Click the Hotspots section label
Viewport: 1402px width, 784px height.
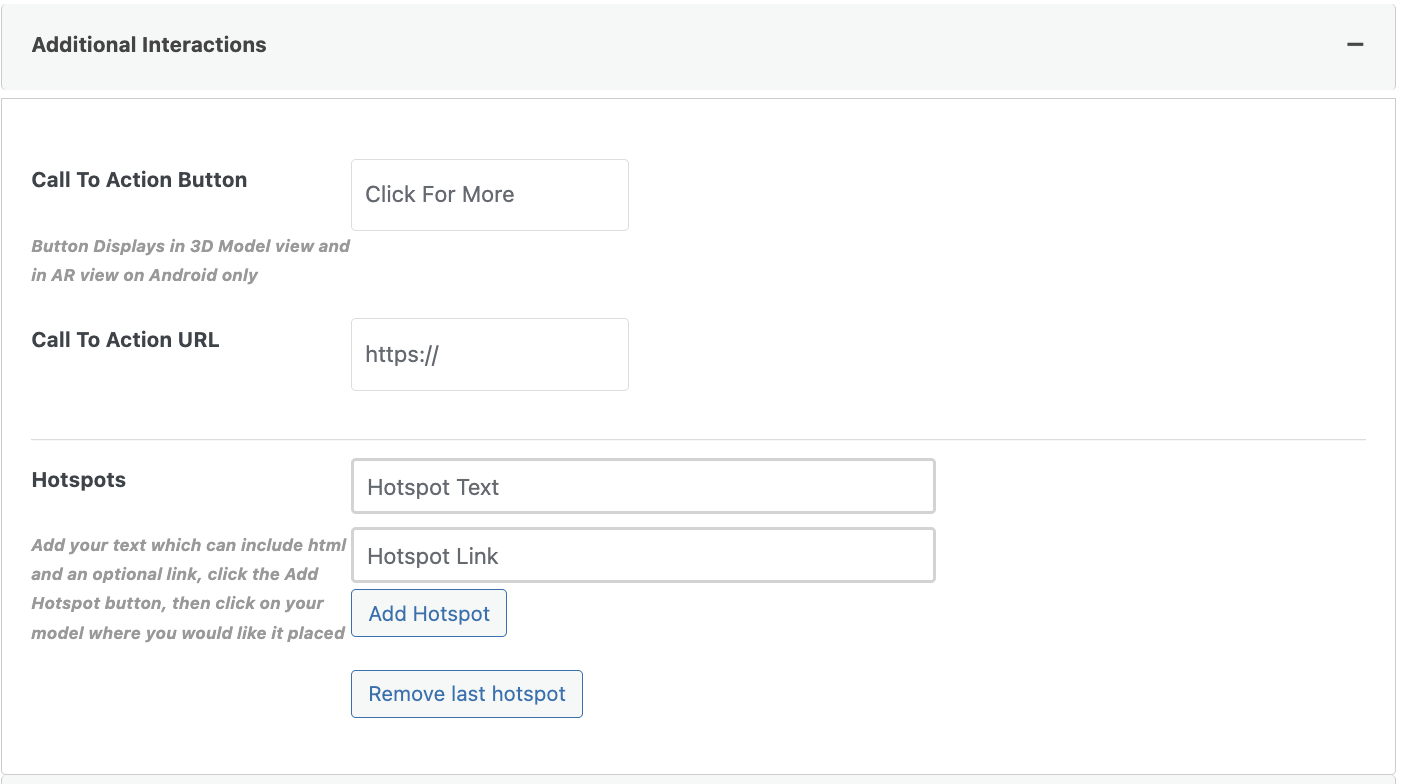point(79,480)
